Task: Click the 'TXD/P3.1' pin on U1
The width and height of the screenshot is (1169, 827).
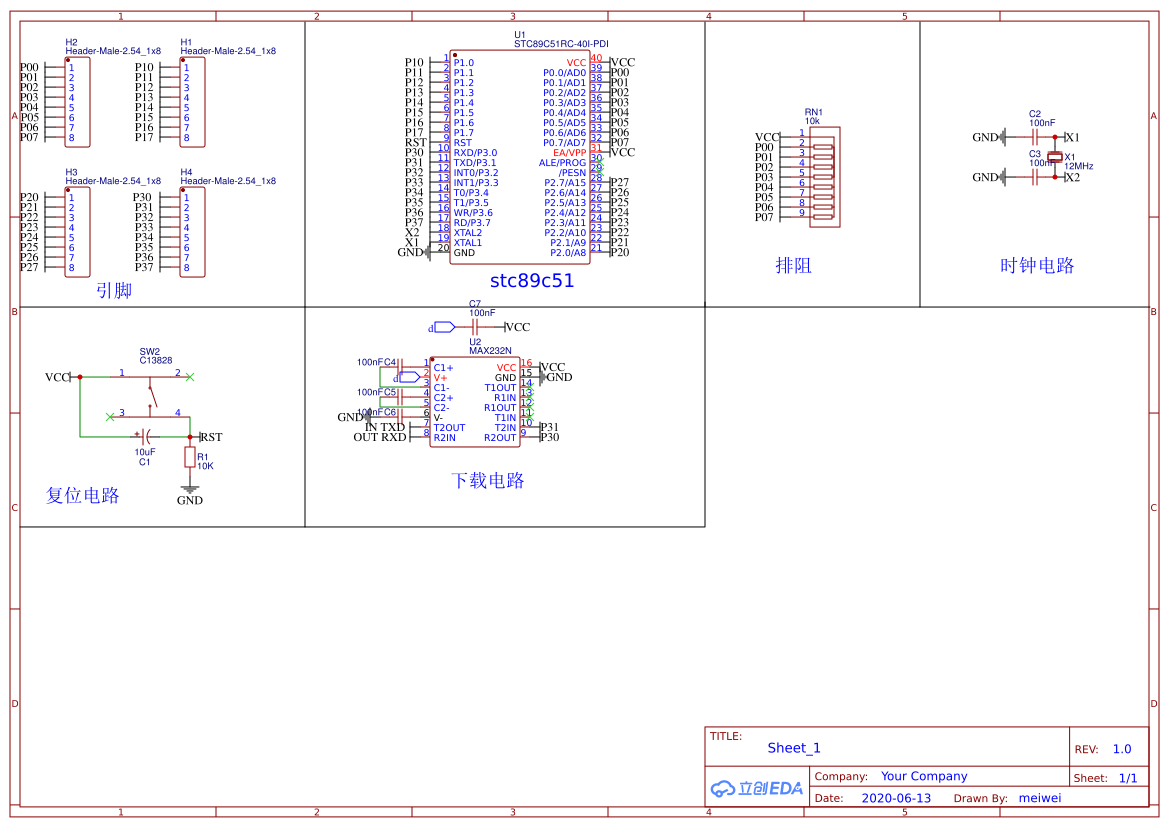Action: [474, 163]
